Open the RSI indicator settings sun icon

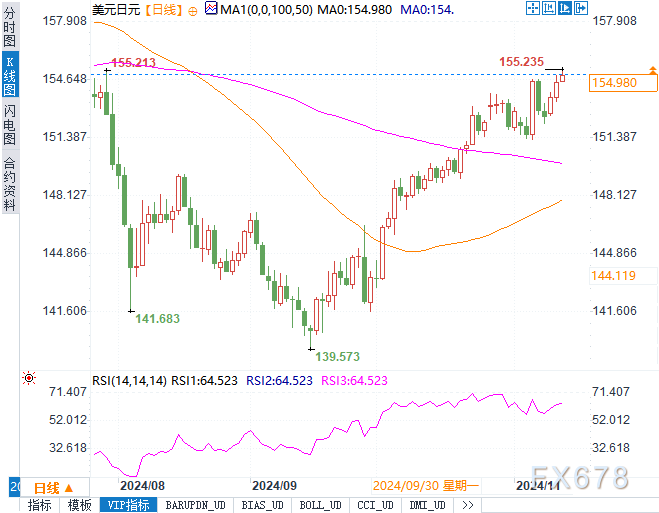[28, 379]
